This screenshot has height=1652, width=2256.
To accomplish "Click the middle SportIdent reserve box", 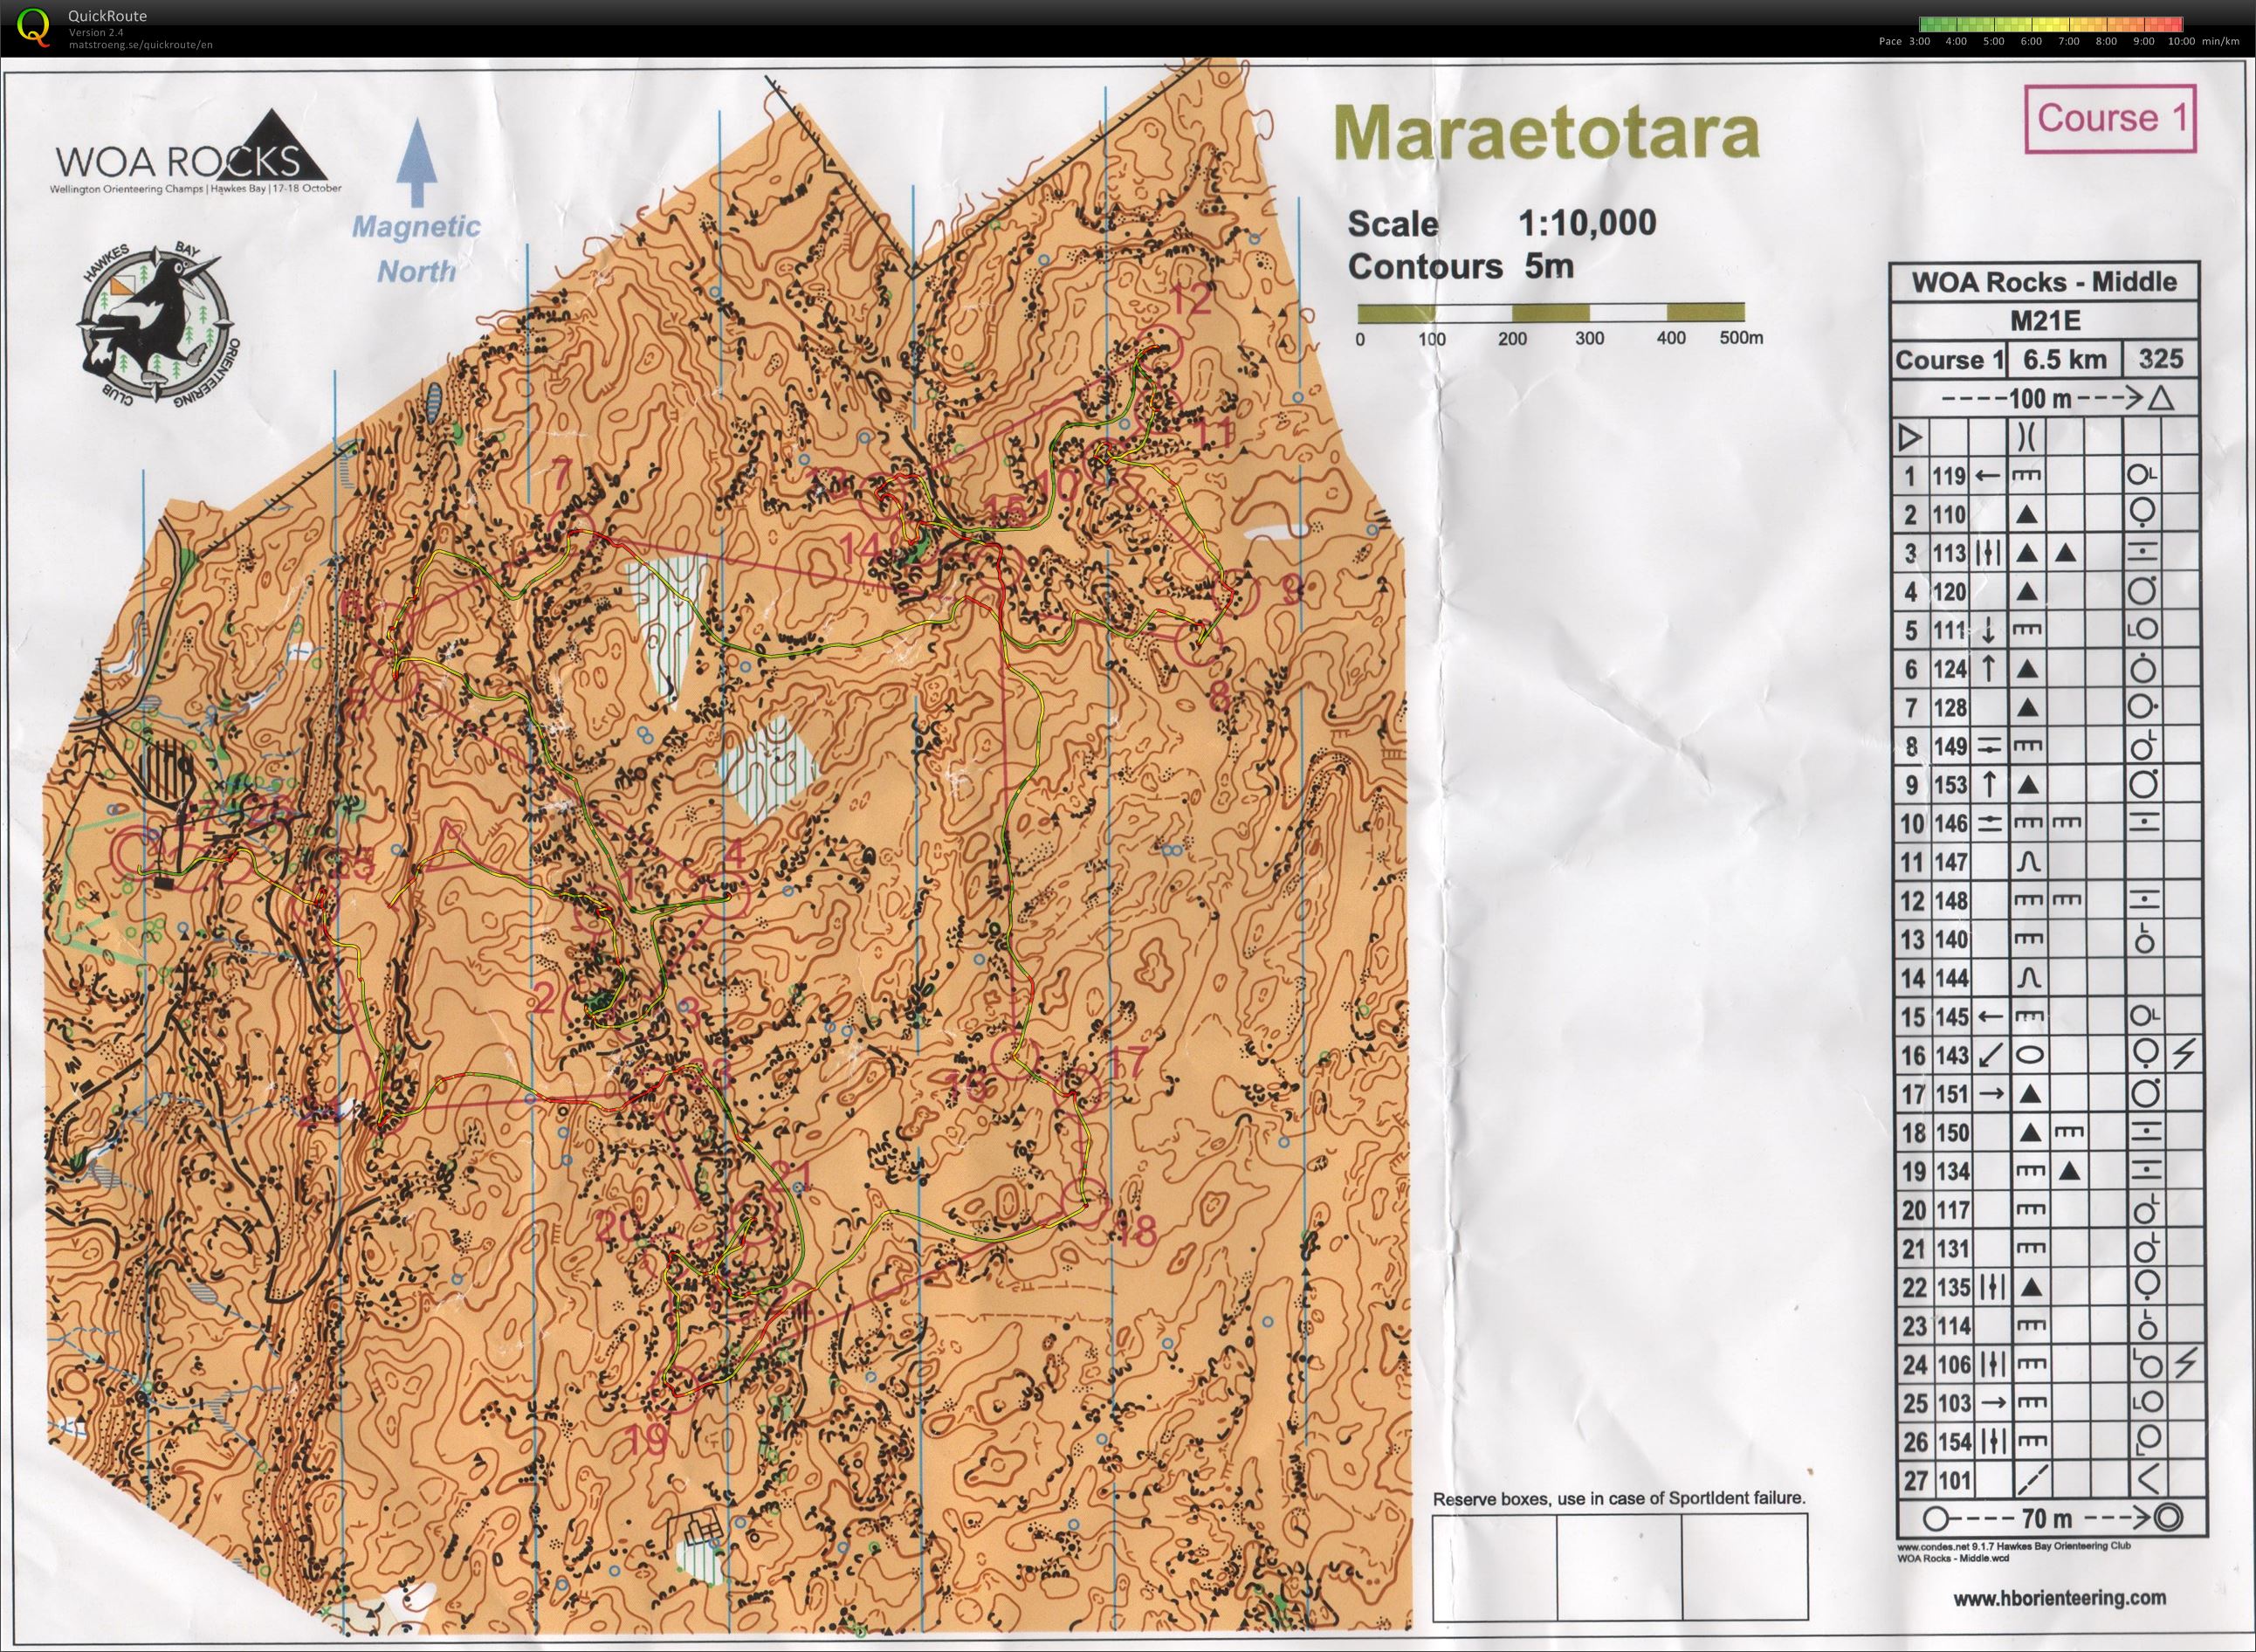I will pyautogui.click(x=1619, y=1567).
